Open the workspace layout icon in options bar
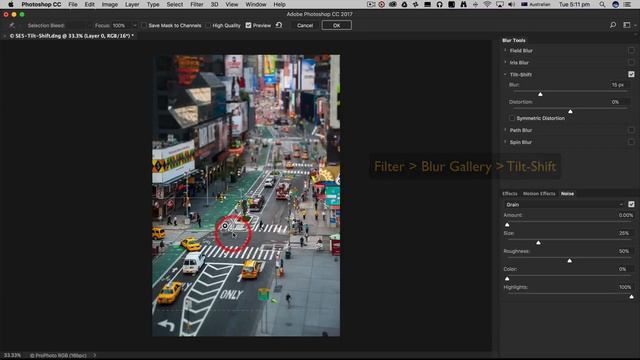Viewport: 640px width, 360px height. (x=627, y=25)
